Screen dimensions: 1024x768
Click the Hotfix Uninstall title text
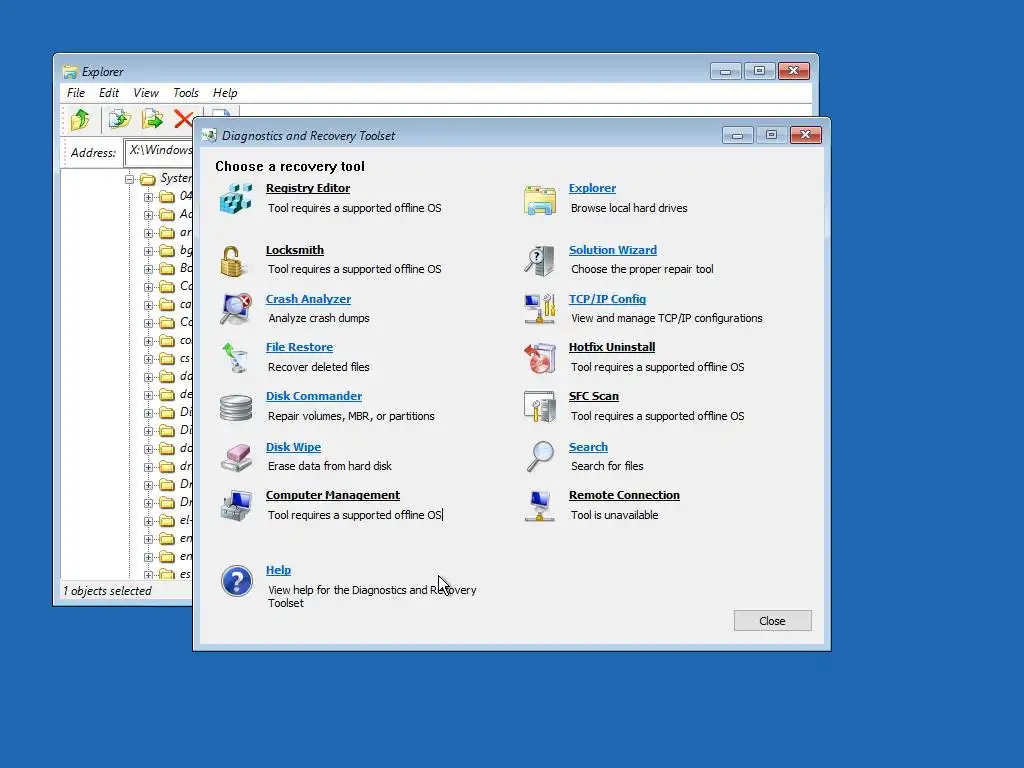point(612,347)
